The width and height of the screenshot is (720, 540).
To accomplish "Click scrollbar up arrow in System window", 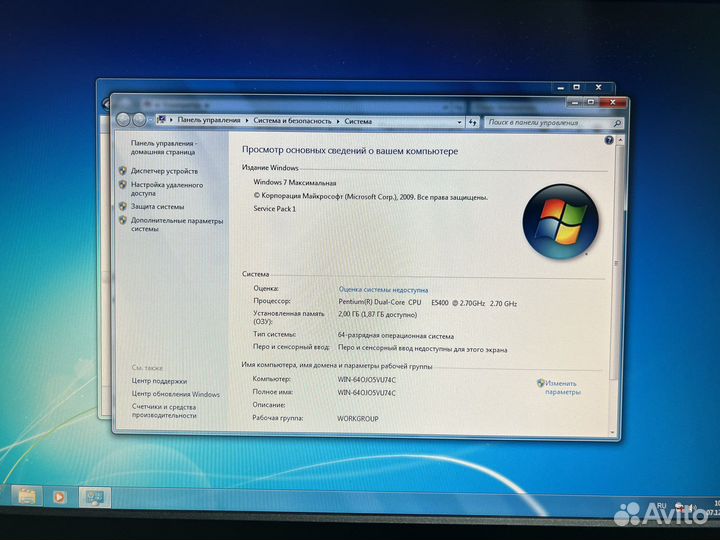I will click(x=620, y=140).
